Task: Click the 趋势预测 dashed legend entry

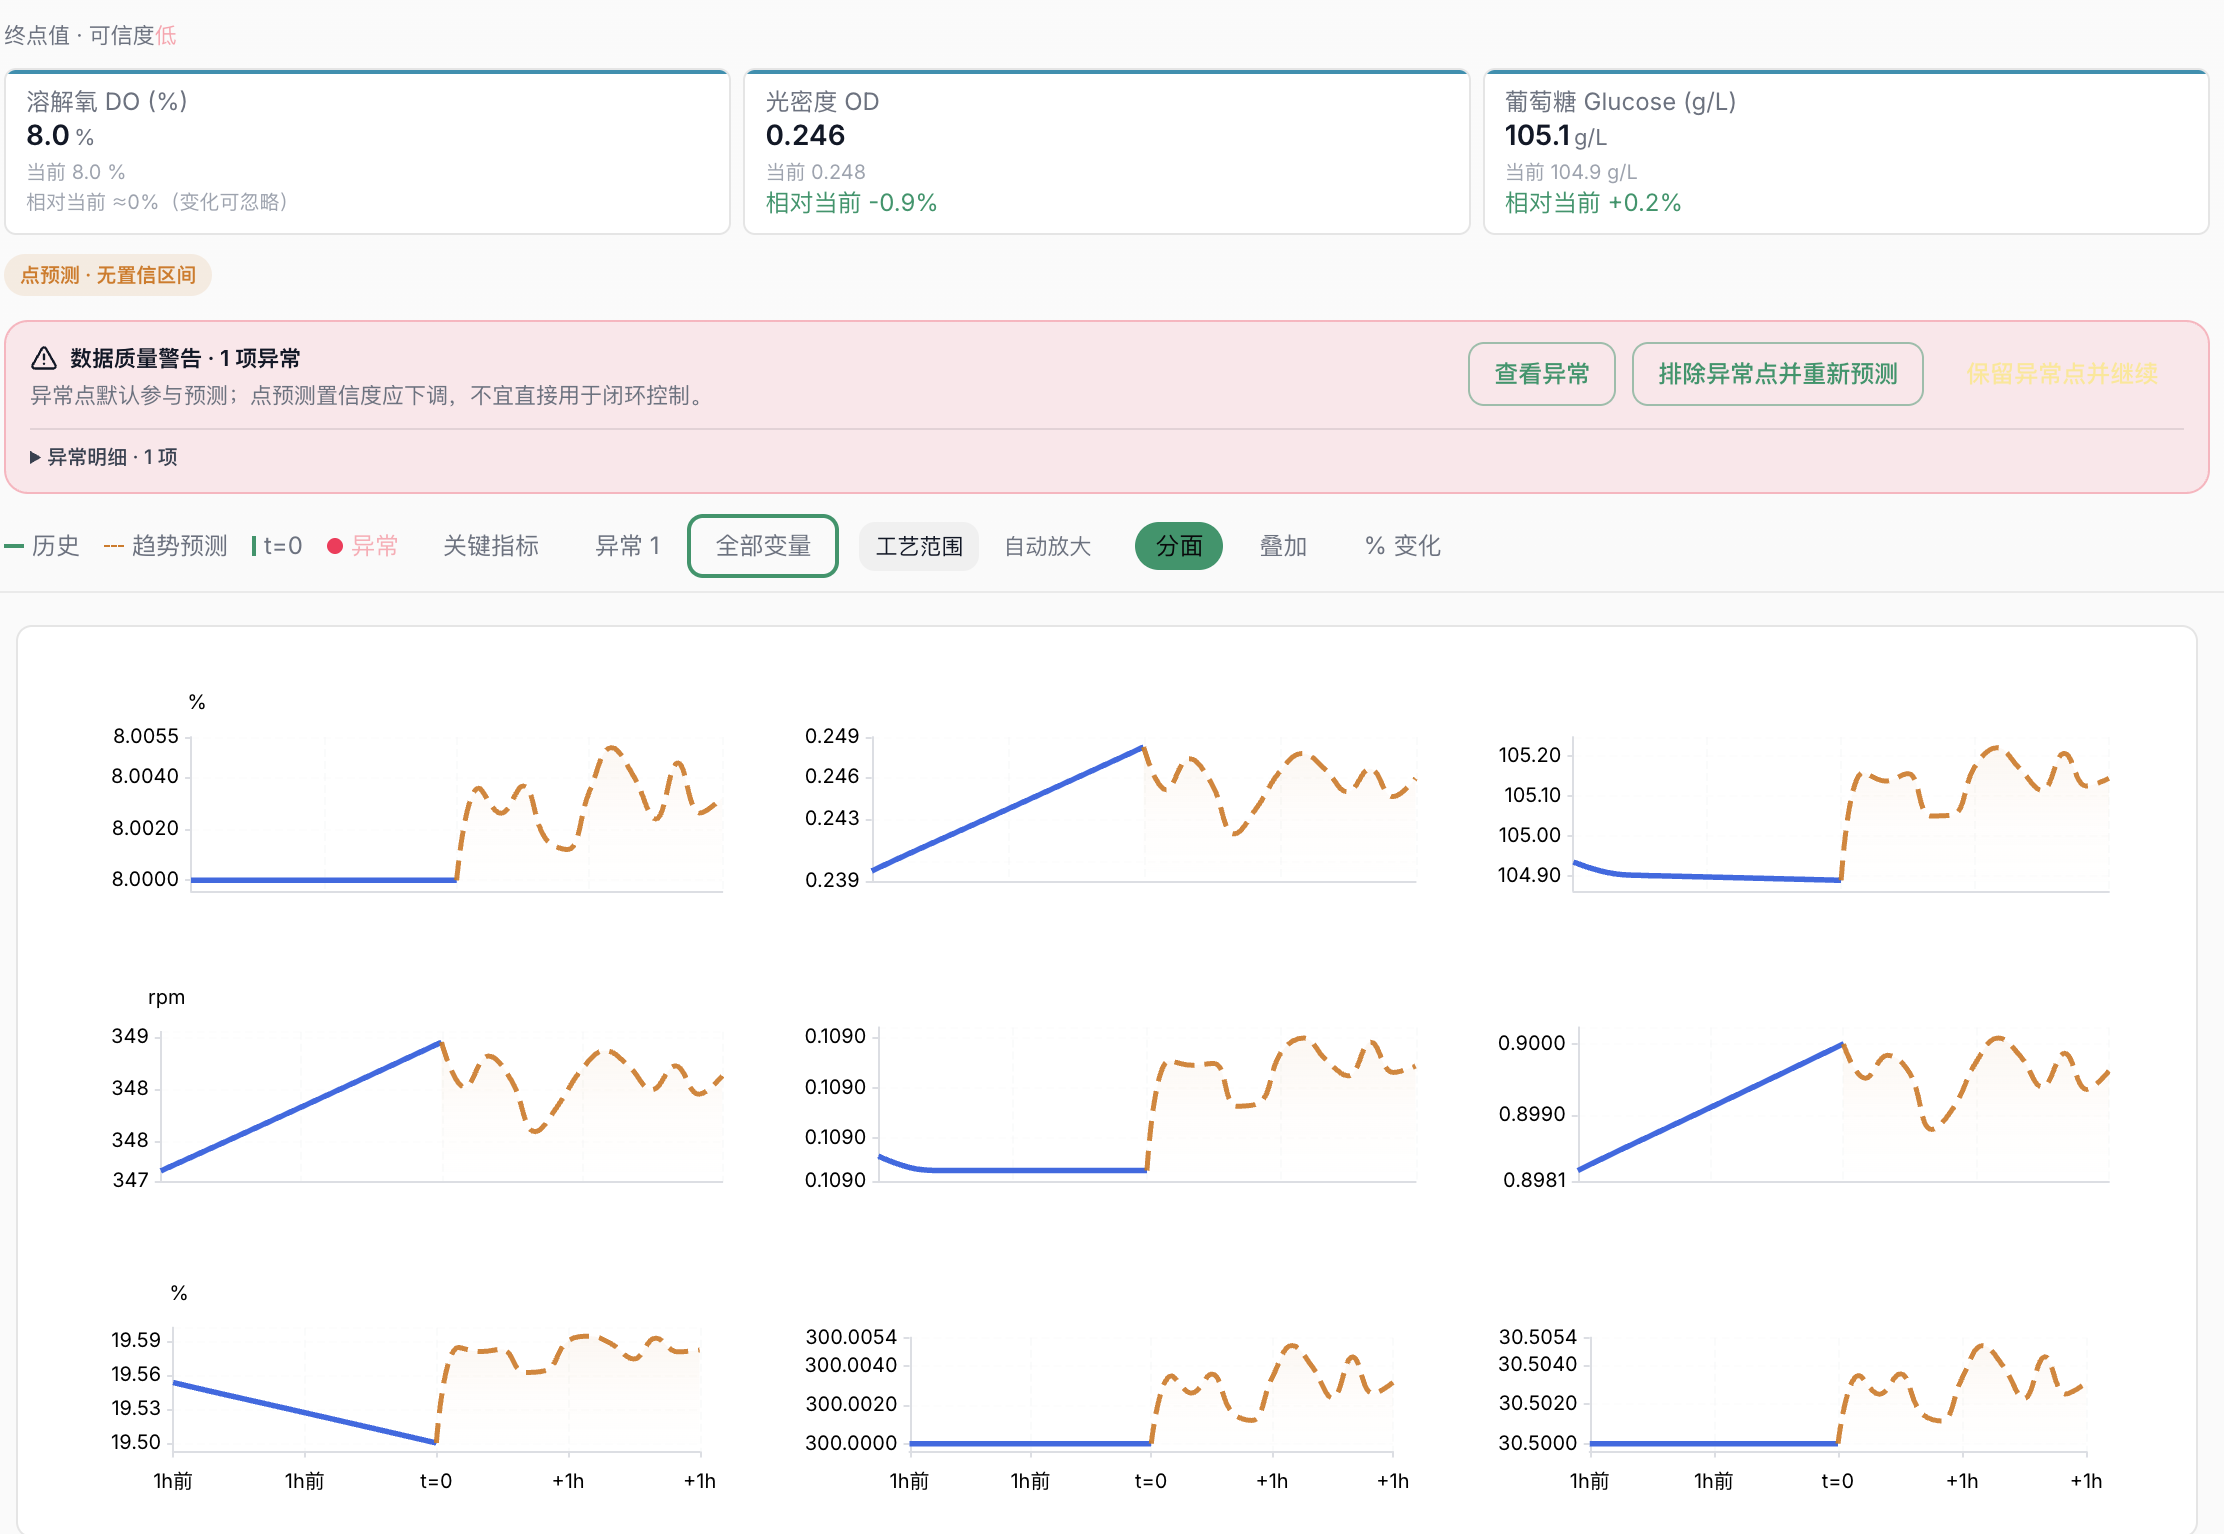Action: 166,546
